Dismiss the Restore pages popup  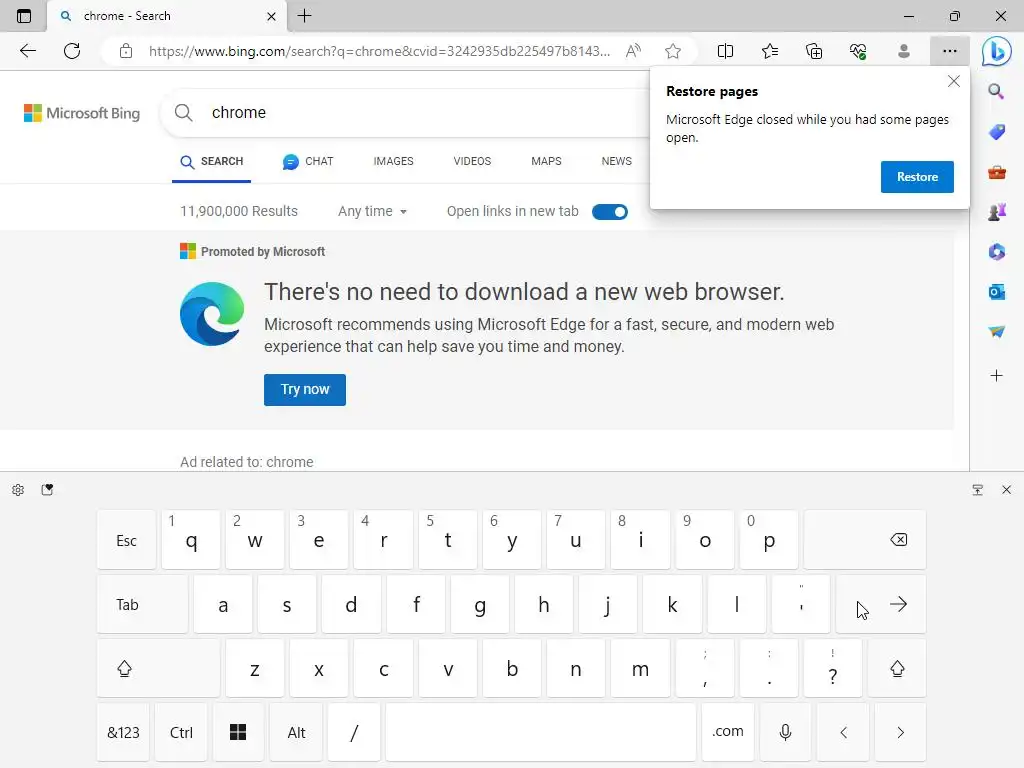coord(953,81)
